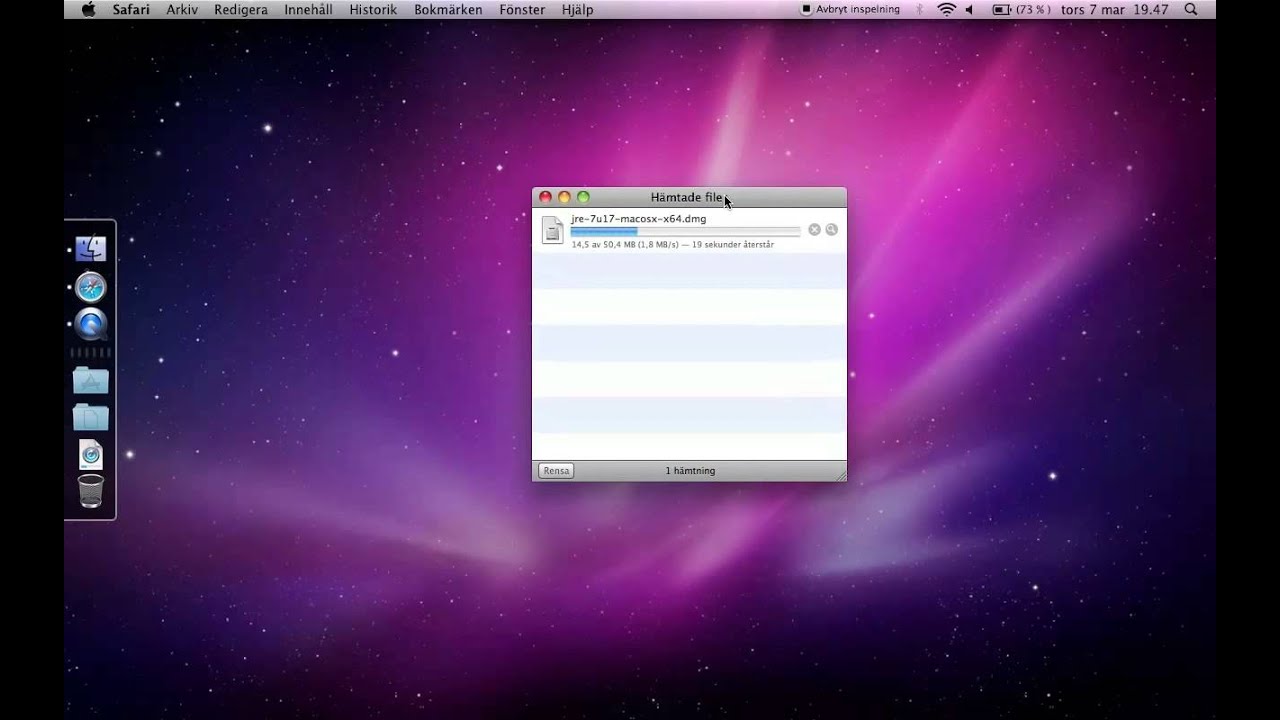Viewport: 1280px width, 720px height.
Task: Open the Historik menu
Action: (x=373, y=9)
